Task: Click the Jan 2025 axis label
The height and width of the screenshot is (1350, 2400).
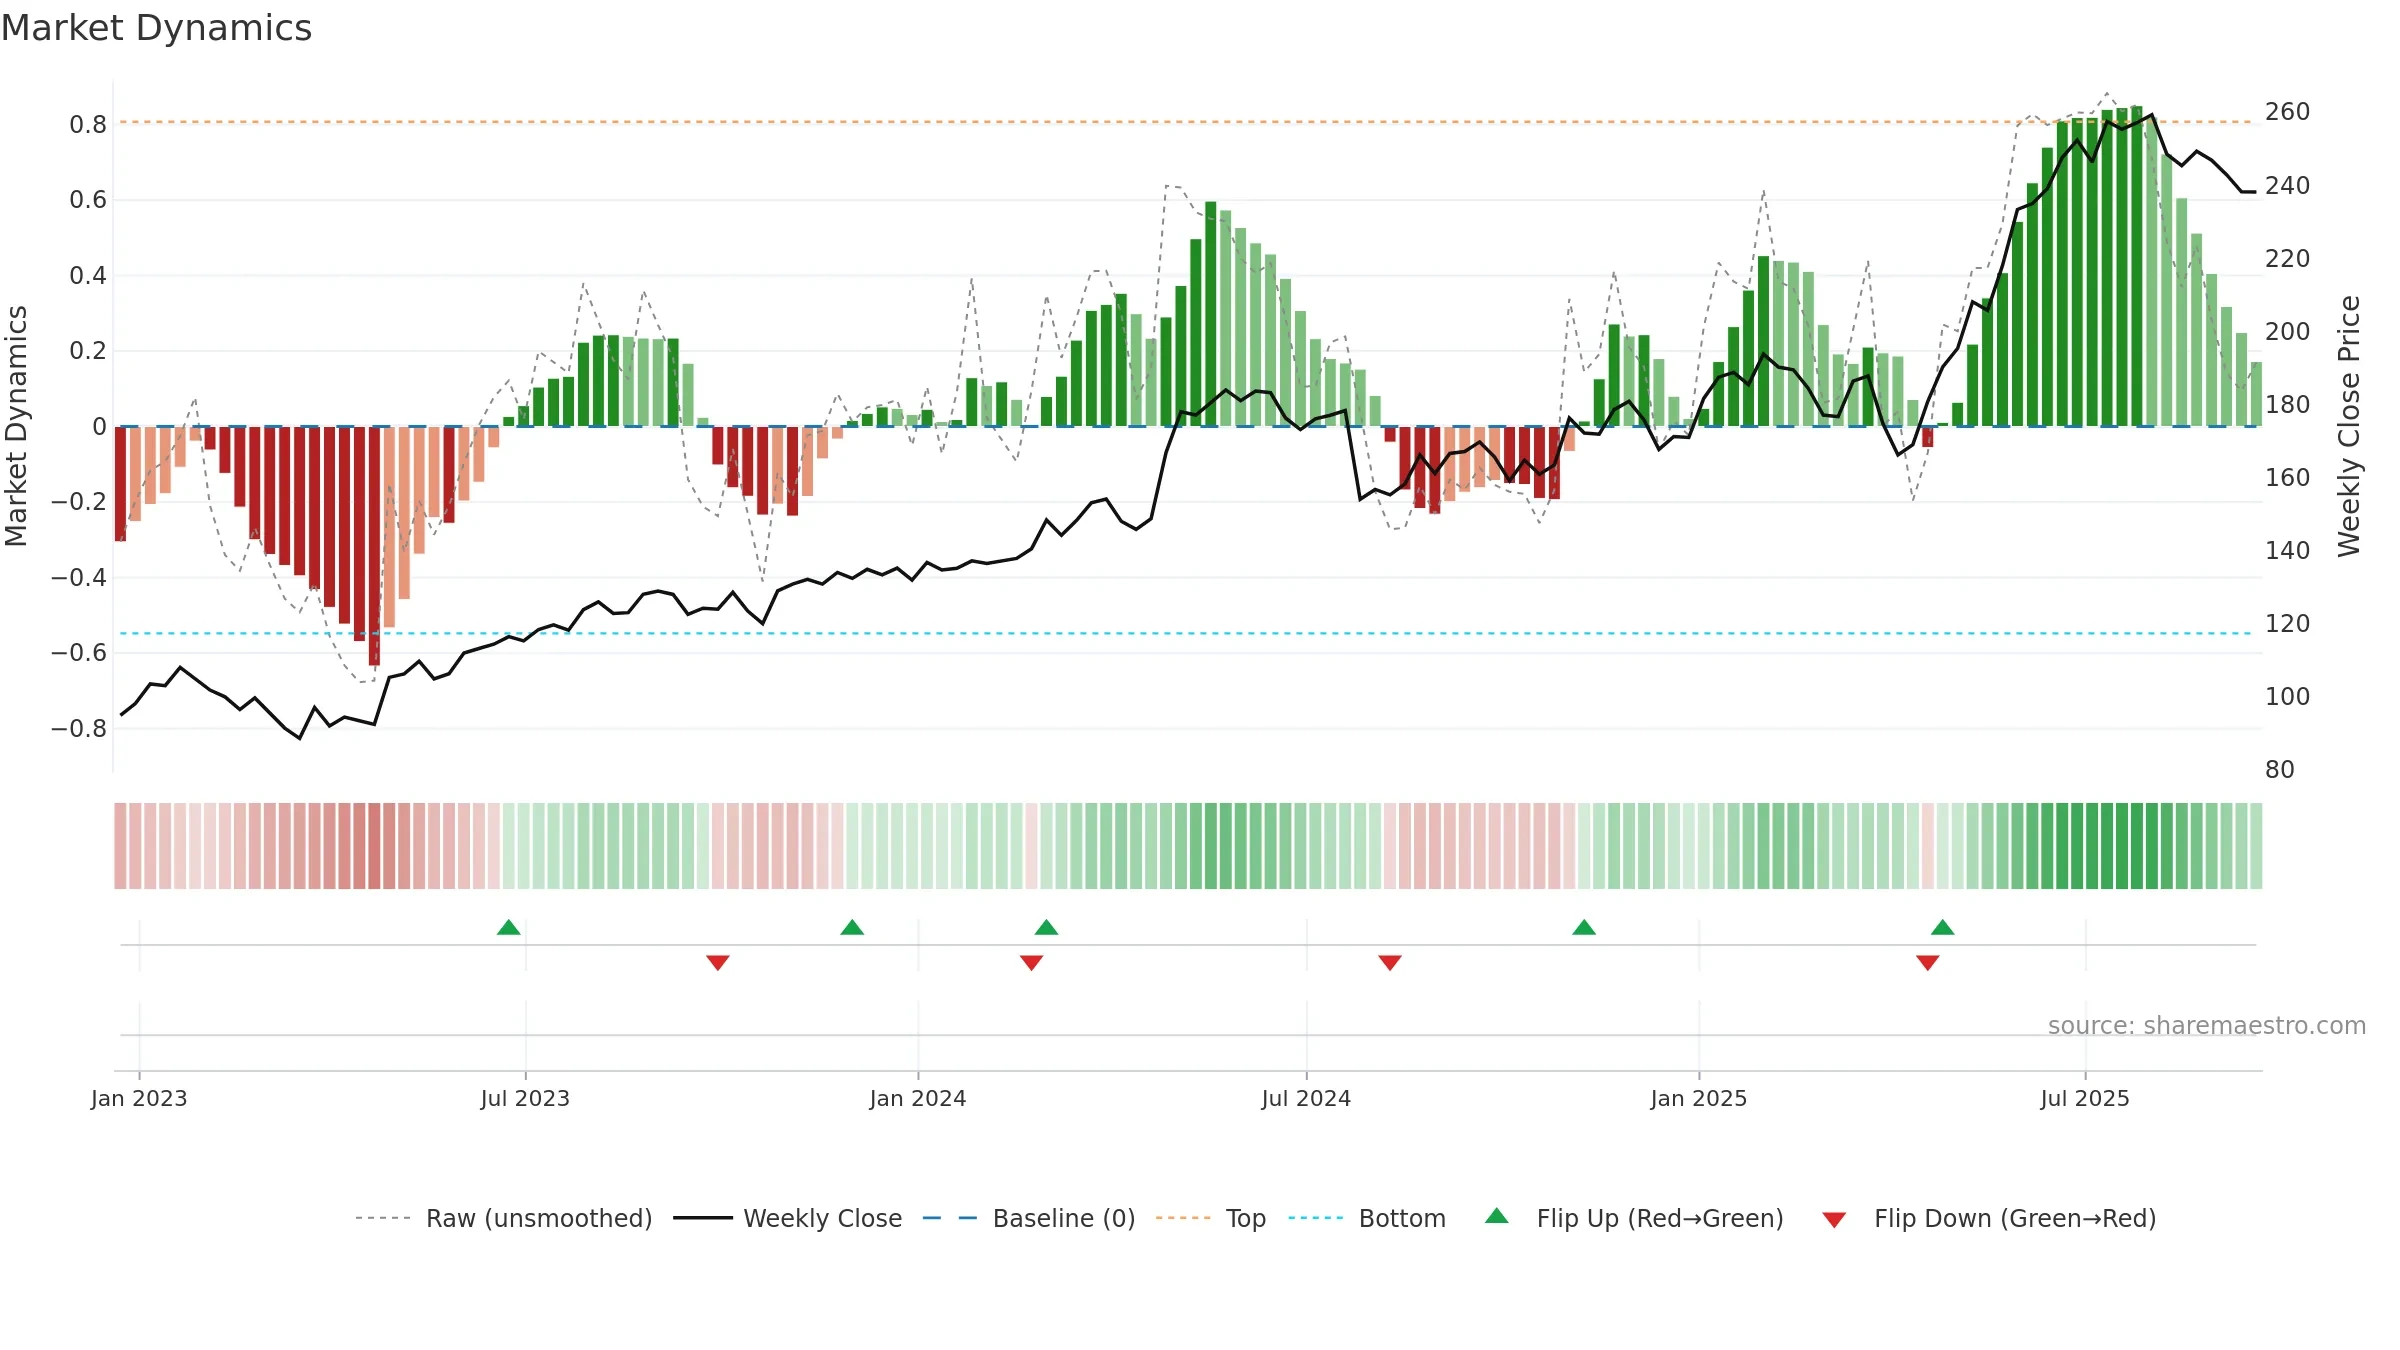Action: (1699, 1098)
